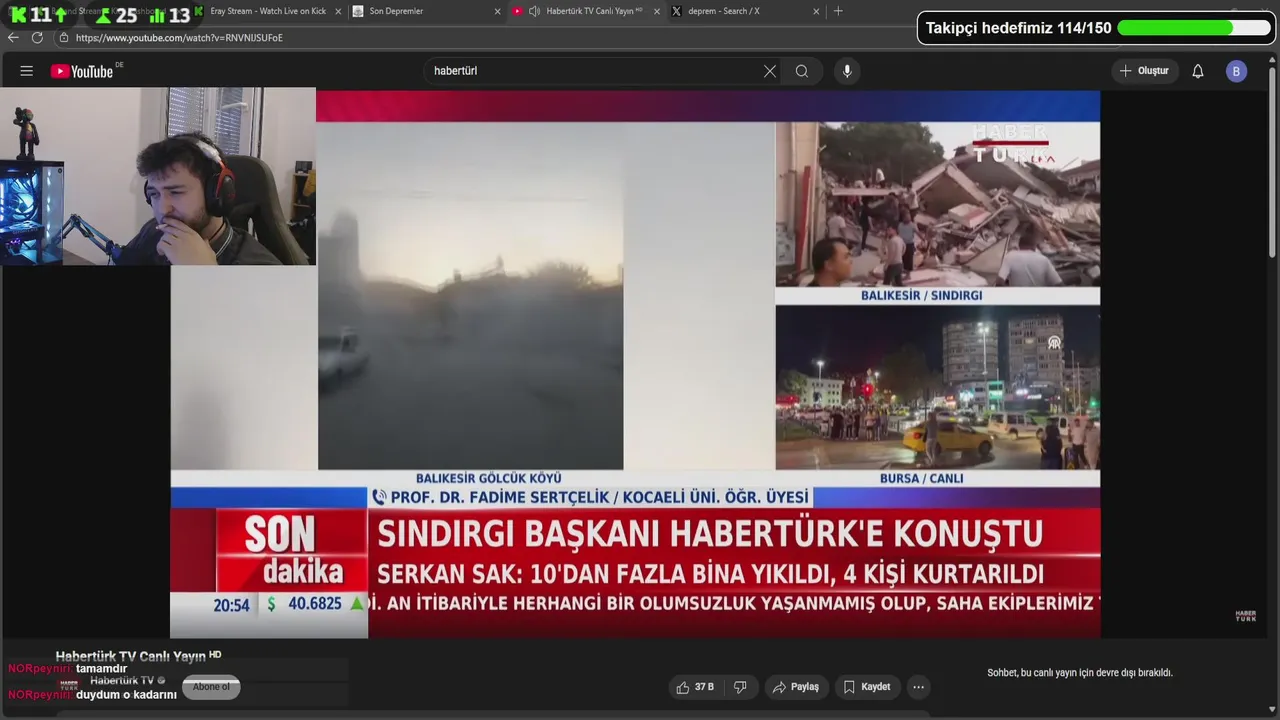
Task: Open the YouTube hamburger guide menu
Action: coord(27,71)
